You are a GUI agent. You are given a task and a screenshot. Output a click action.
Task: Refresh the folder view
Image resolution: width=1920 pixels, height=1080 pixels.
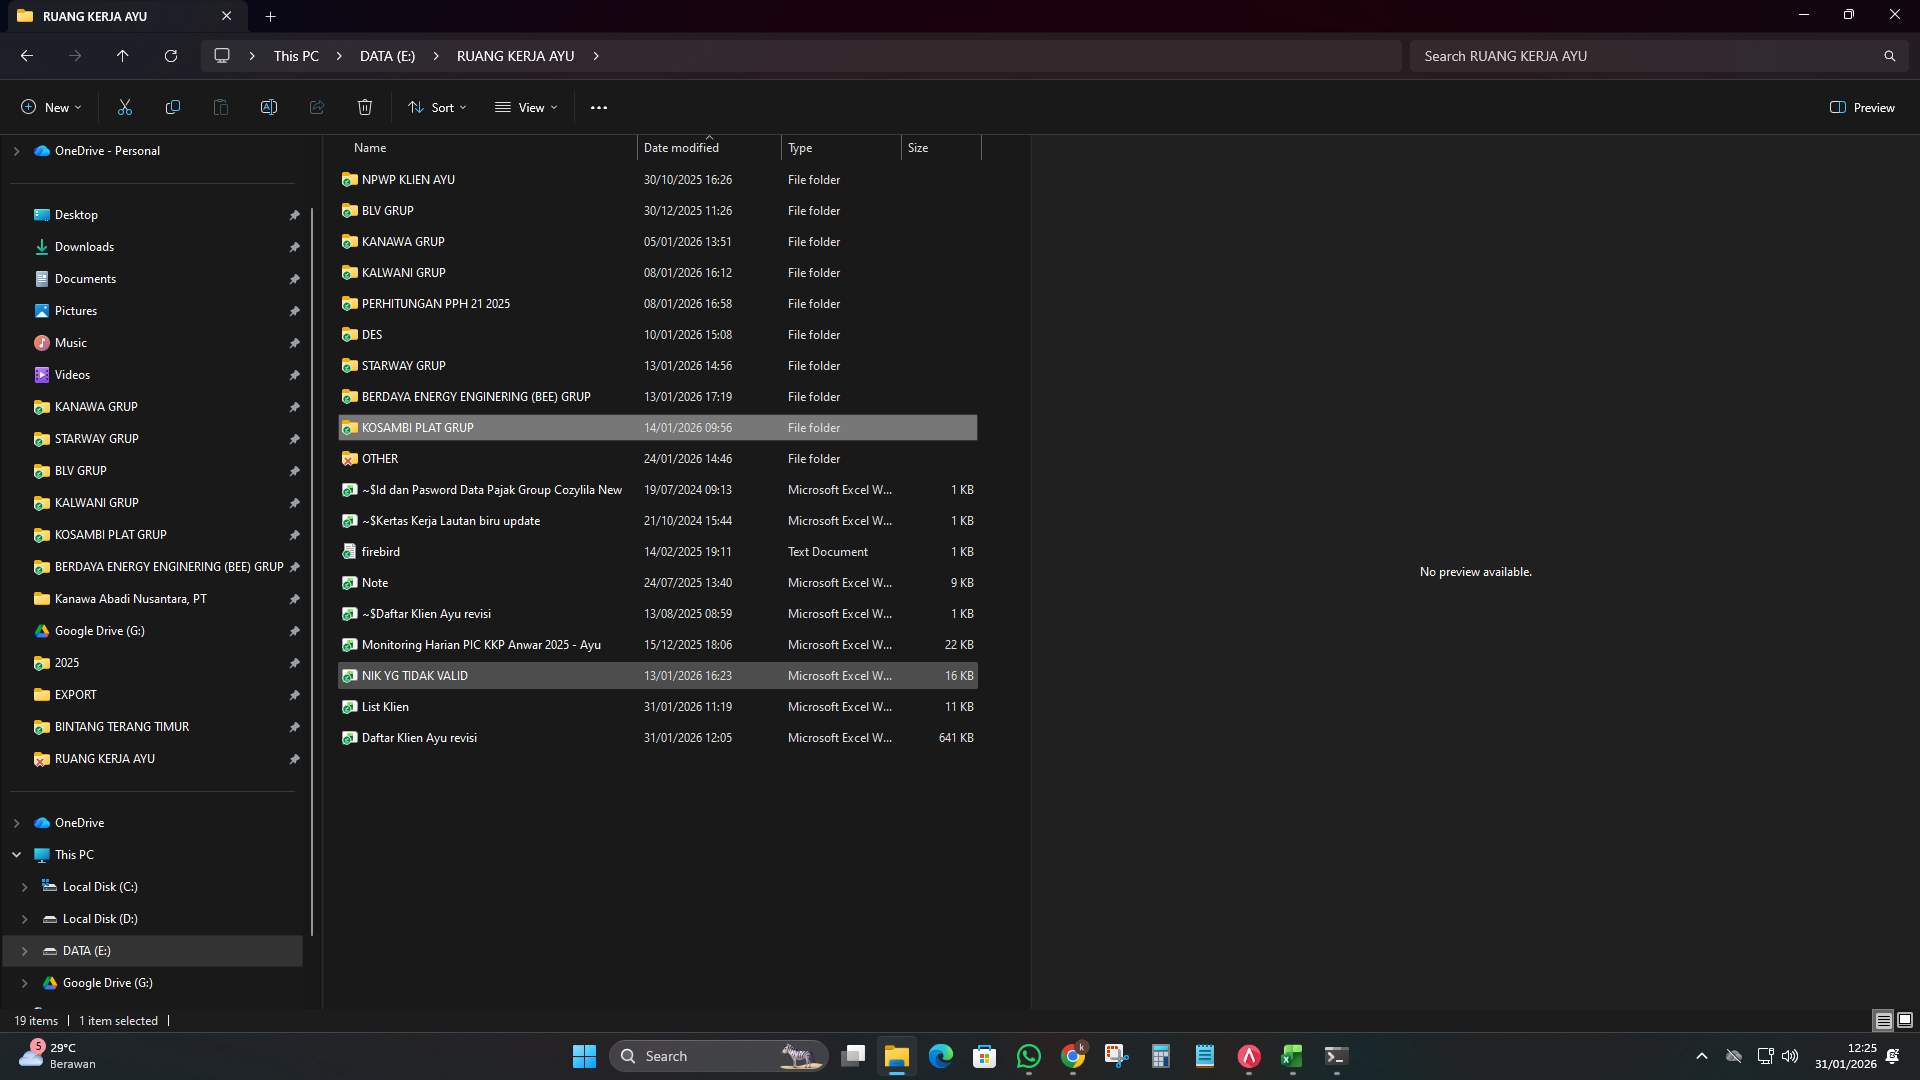click(x=170, y=56)
